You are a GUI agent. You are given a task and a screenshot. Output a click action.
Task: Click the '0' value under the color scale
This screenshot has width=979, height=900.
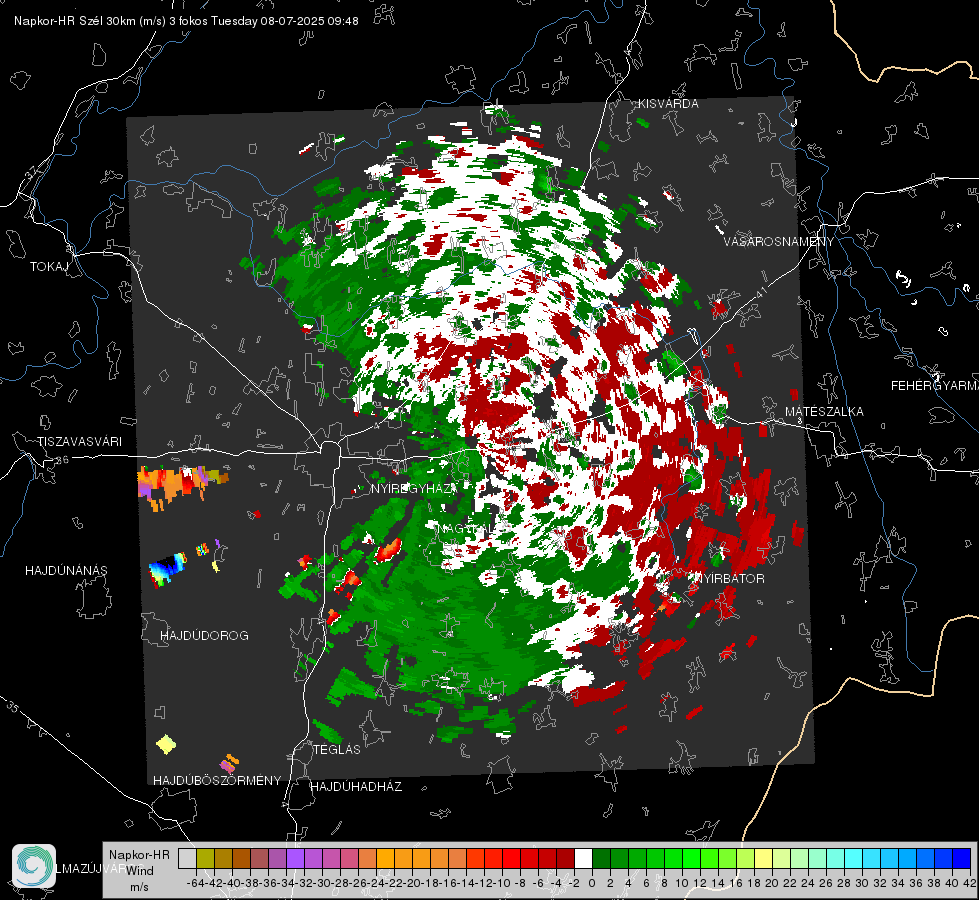[592, 883]
